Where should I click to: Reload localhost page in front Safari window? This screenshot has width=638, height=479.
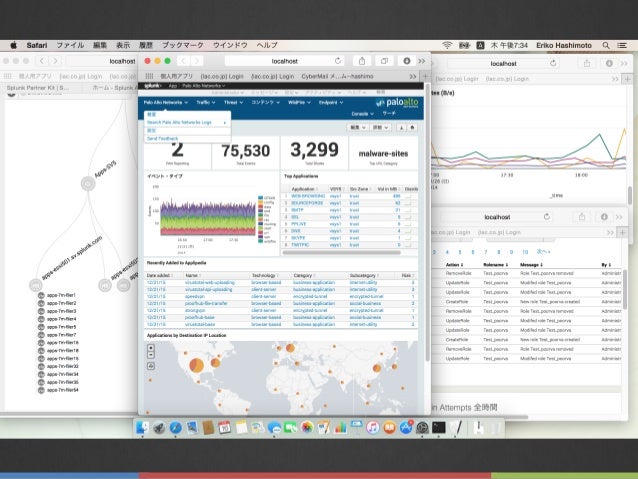point(338,61)
